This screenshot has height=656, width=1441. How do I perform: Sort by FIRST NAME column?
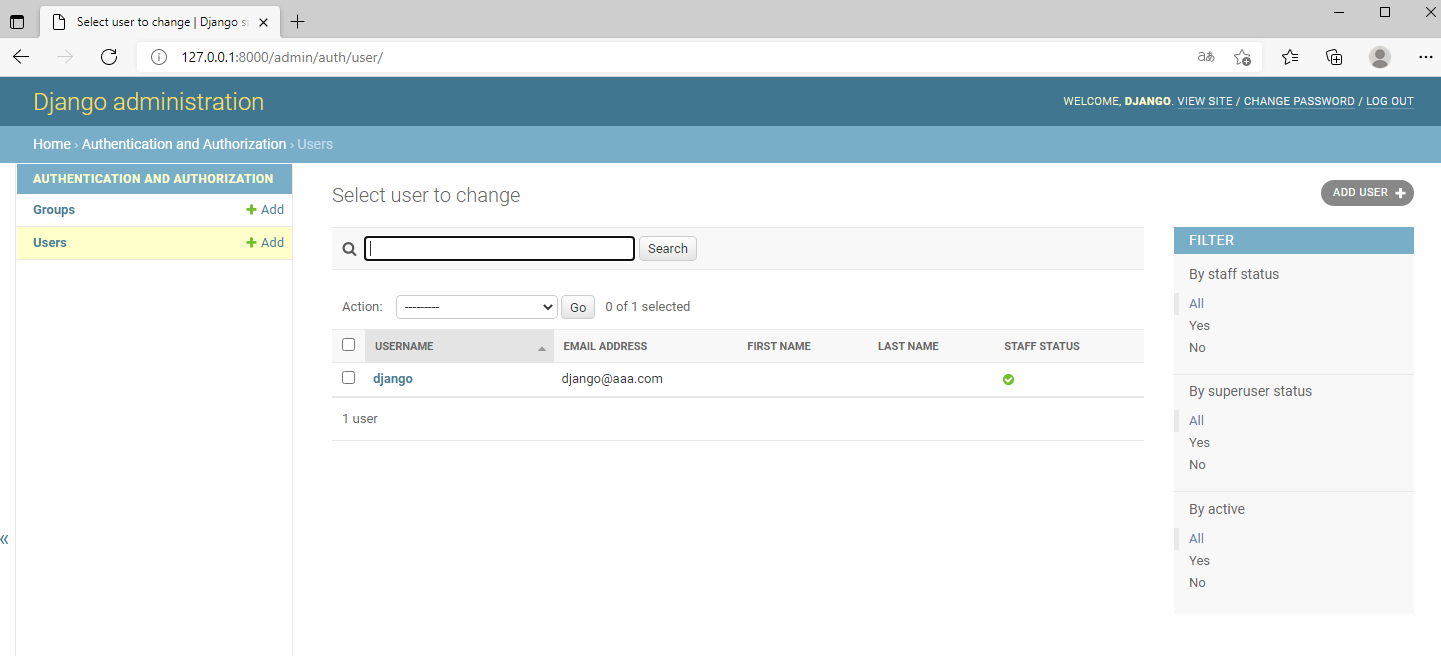pyautogui.click(x=779, y=346)
